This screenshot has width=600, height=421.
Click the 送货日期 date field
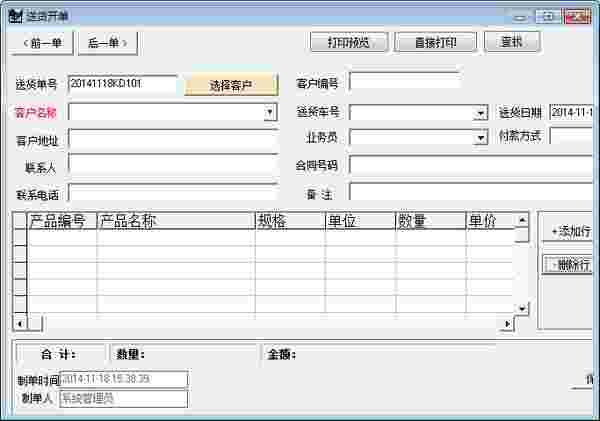click(572, 113)
